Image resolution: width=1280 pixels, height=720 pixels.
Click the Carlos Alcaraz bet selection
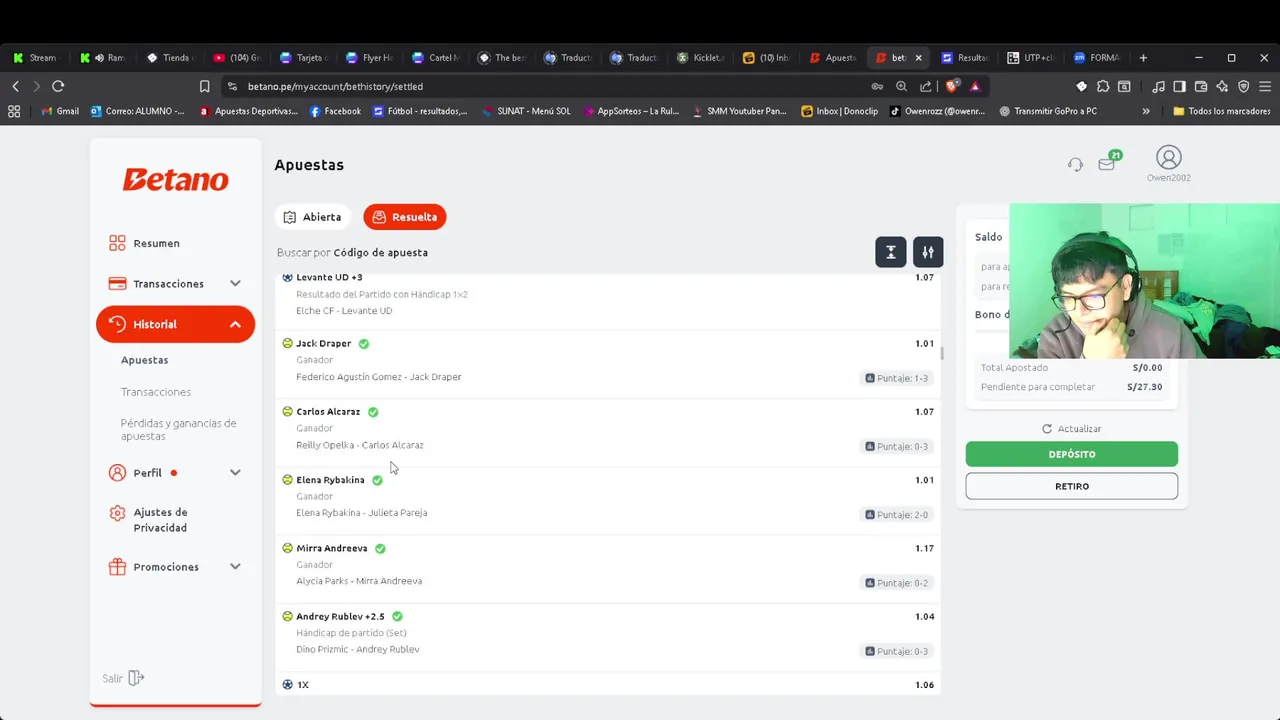328,411
